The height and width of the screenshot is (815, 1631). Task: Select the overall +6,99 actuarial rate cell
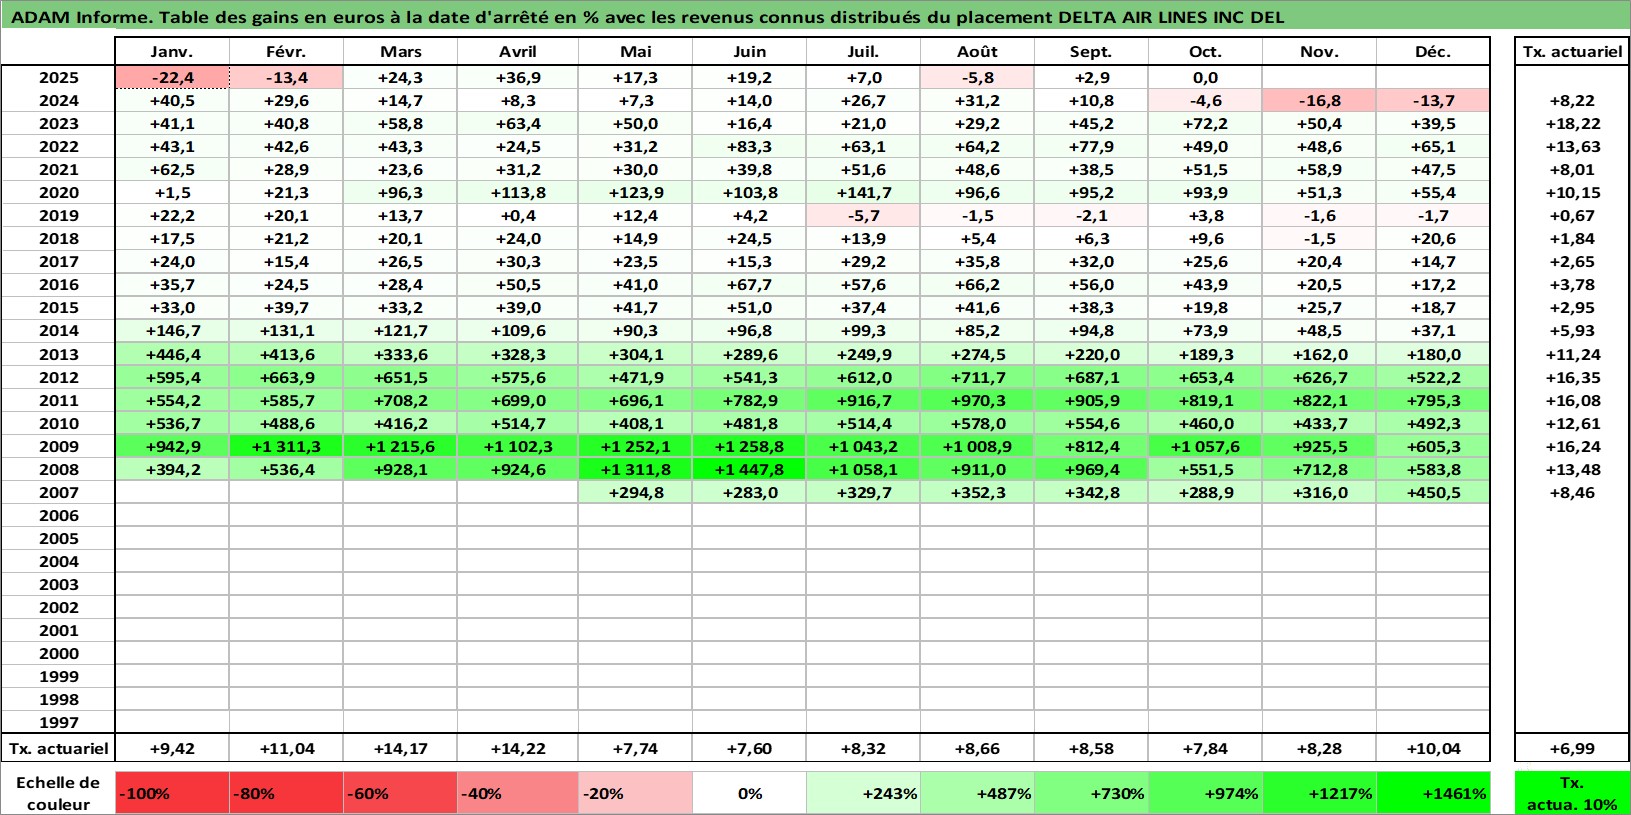click(x=1572, y=749)
